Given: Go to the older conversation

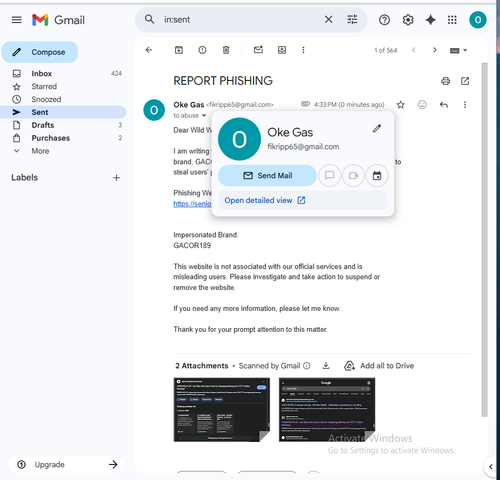Looking at the screenshot, I should coord(434,50).
